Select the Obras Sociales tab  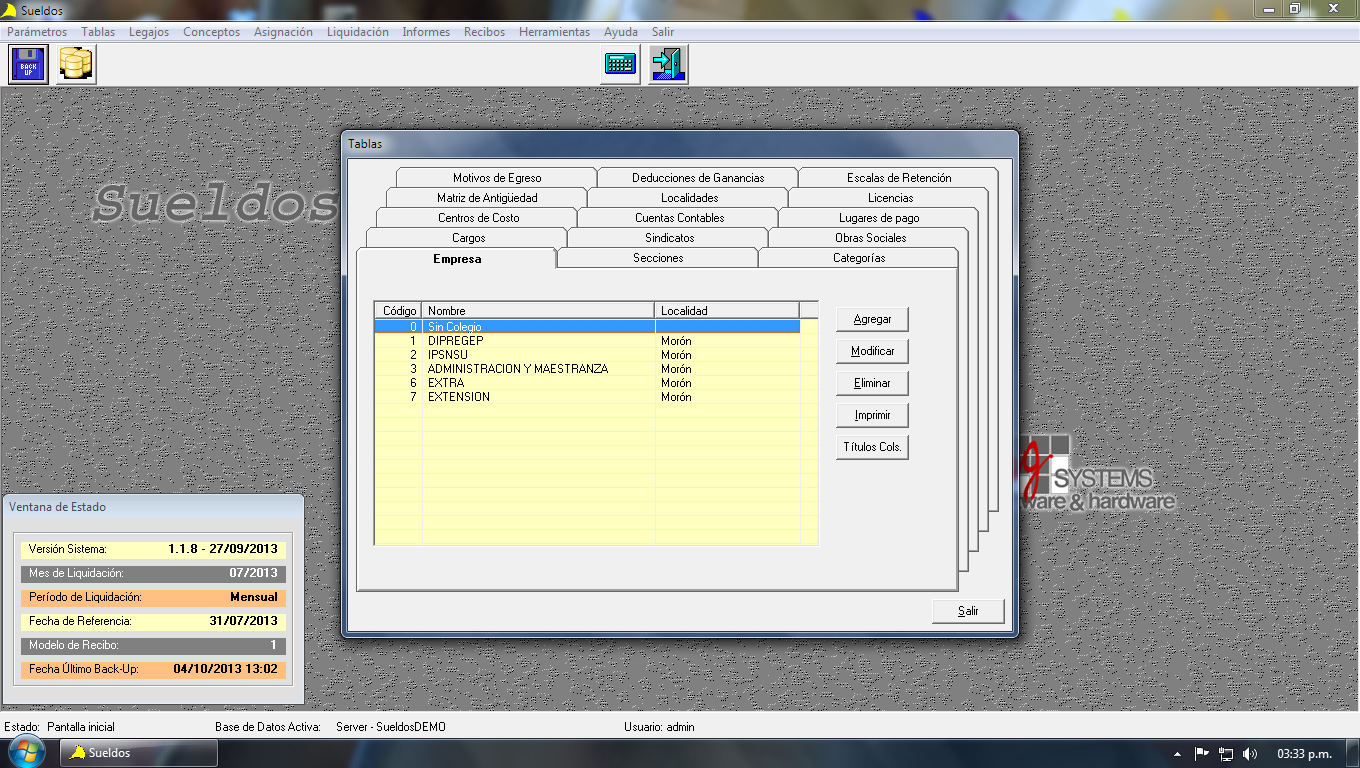[x=870, y=238]
